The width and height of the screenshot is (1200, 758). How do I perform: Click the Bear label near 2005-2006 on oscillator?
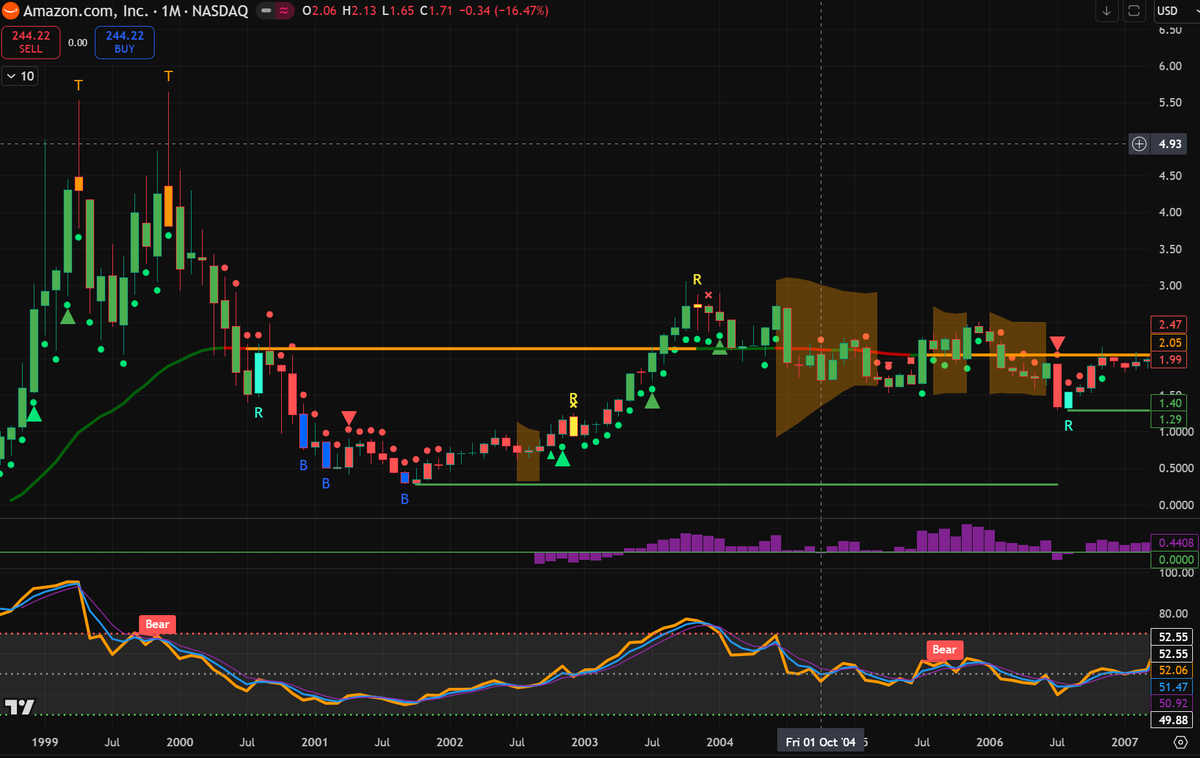(944, 649)
